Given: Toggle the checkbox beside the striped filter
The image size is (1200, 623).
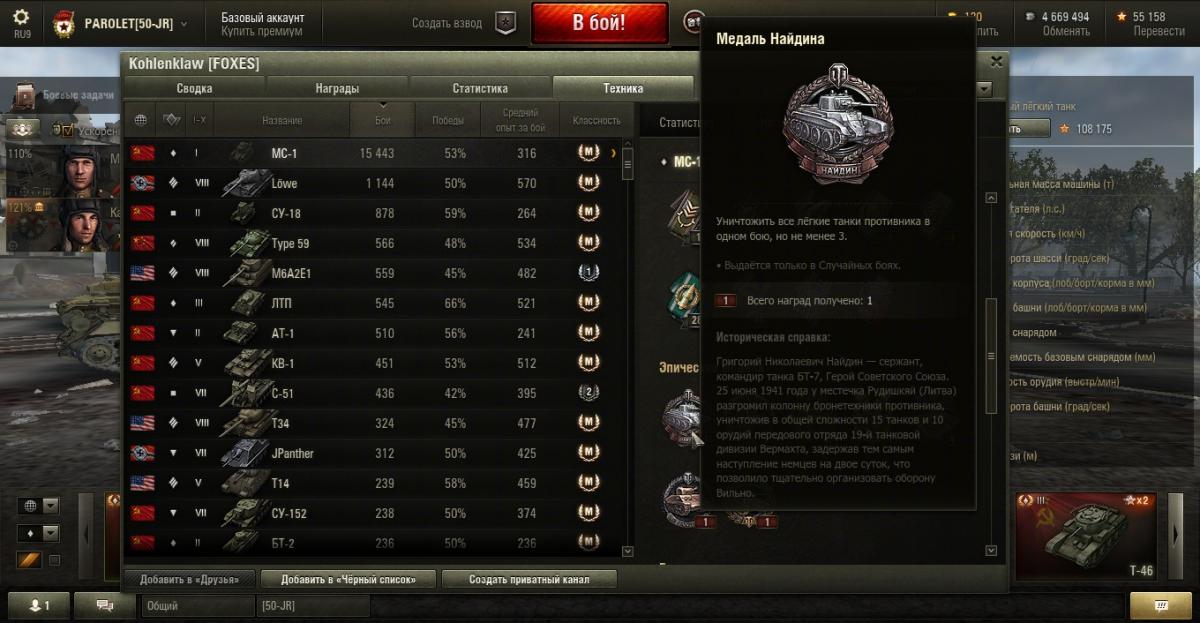Looking at the screenshot, I should 55,561.
